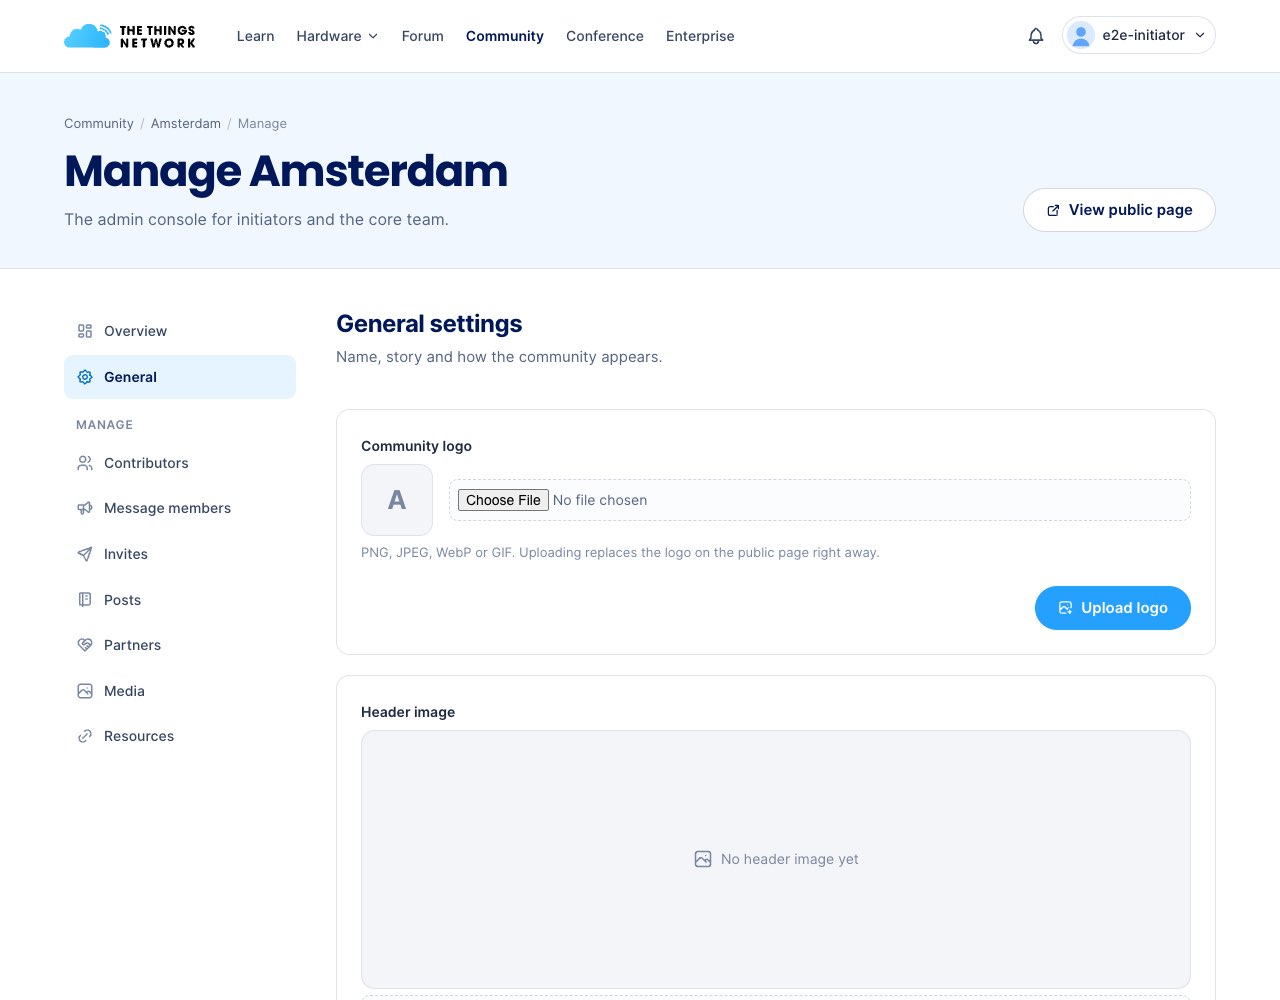
Task: Open Resources in the sidebar
Action: pos(180,736)
